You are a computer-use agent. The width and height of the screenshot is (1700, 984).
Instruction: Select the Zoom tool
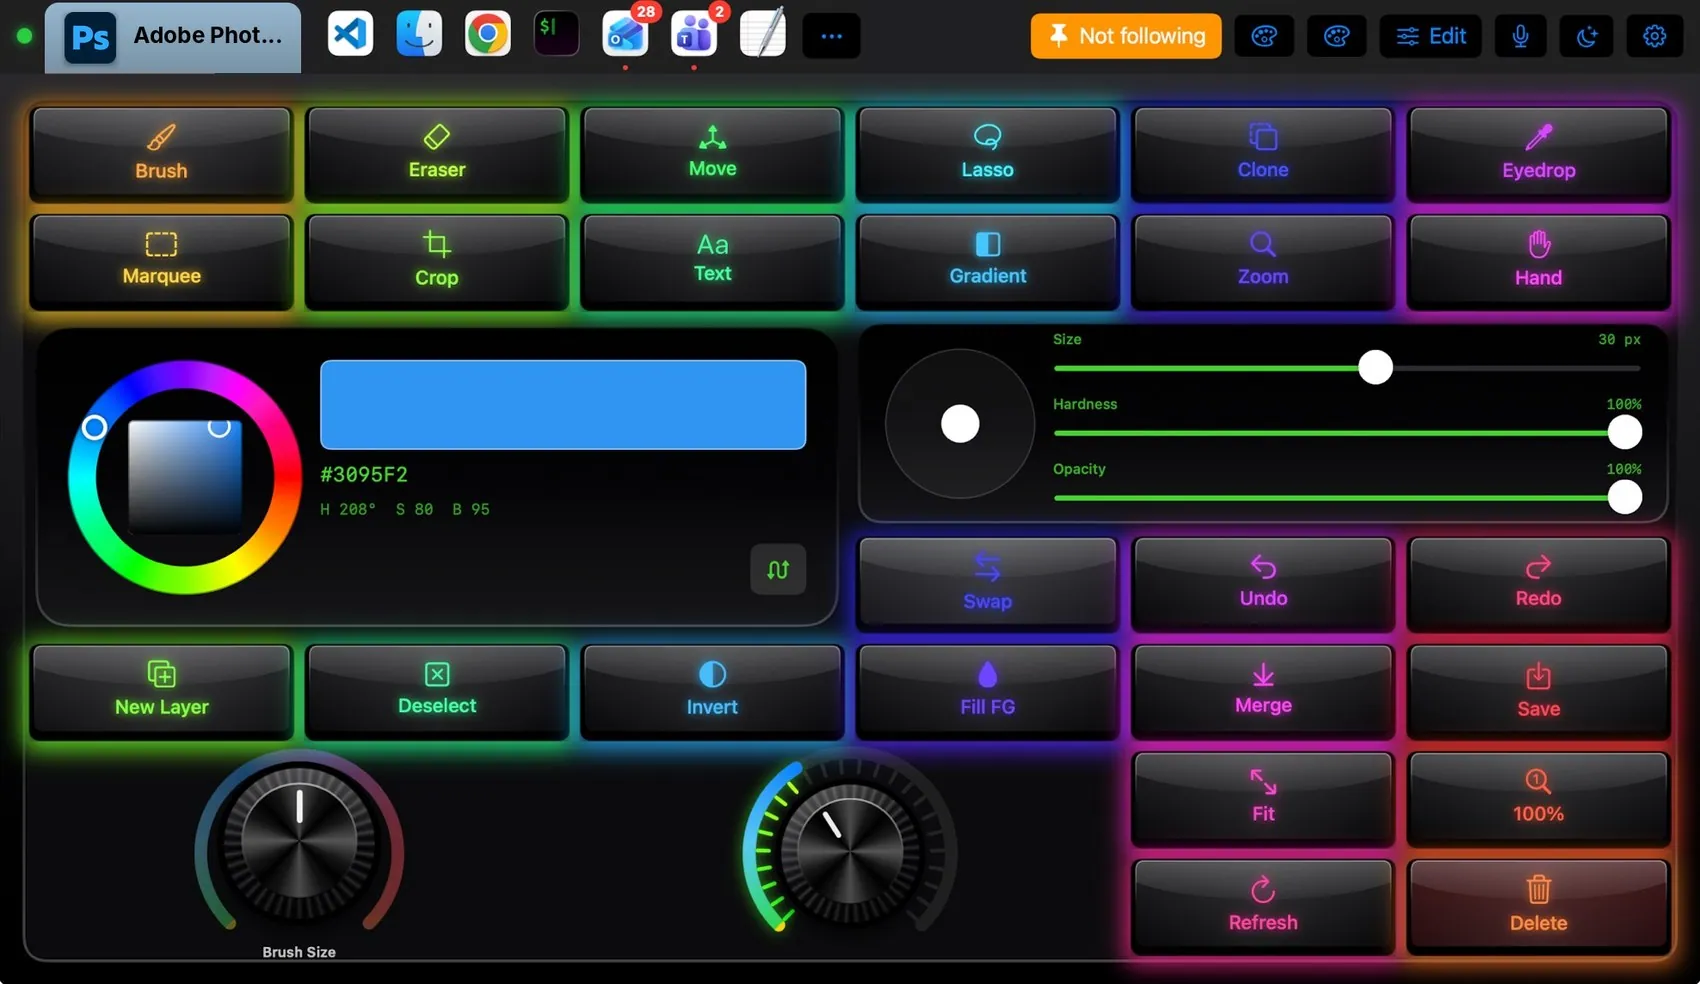[1263, 261]
